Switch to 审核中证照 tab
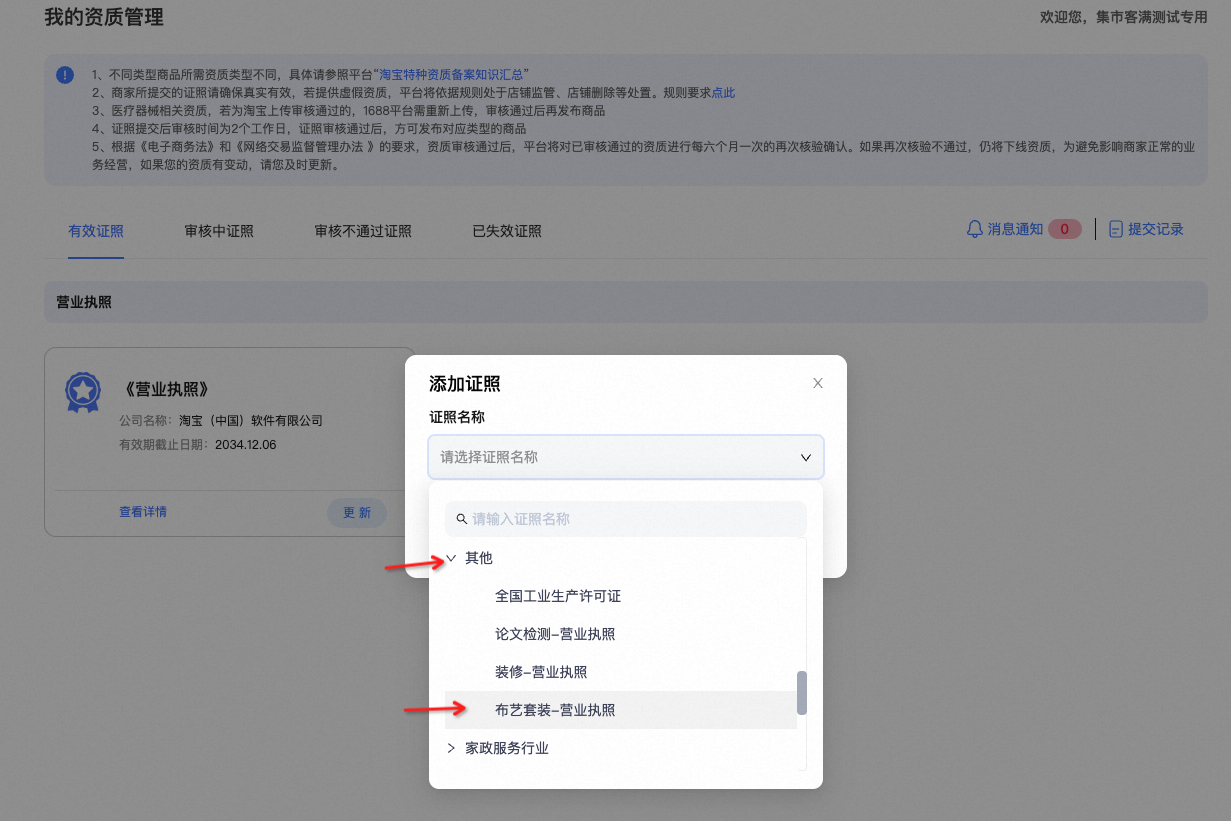 219,231
